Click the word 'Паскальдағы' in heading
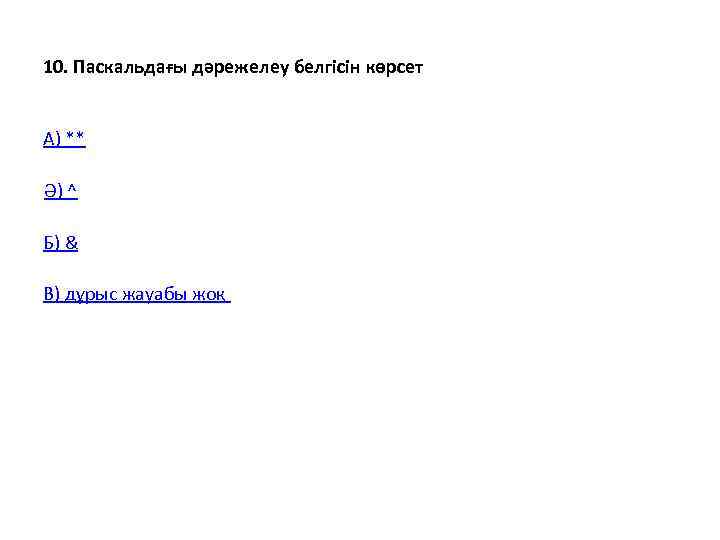 click(x=130, y=67)
